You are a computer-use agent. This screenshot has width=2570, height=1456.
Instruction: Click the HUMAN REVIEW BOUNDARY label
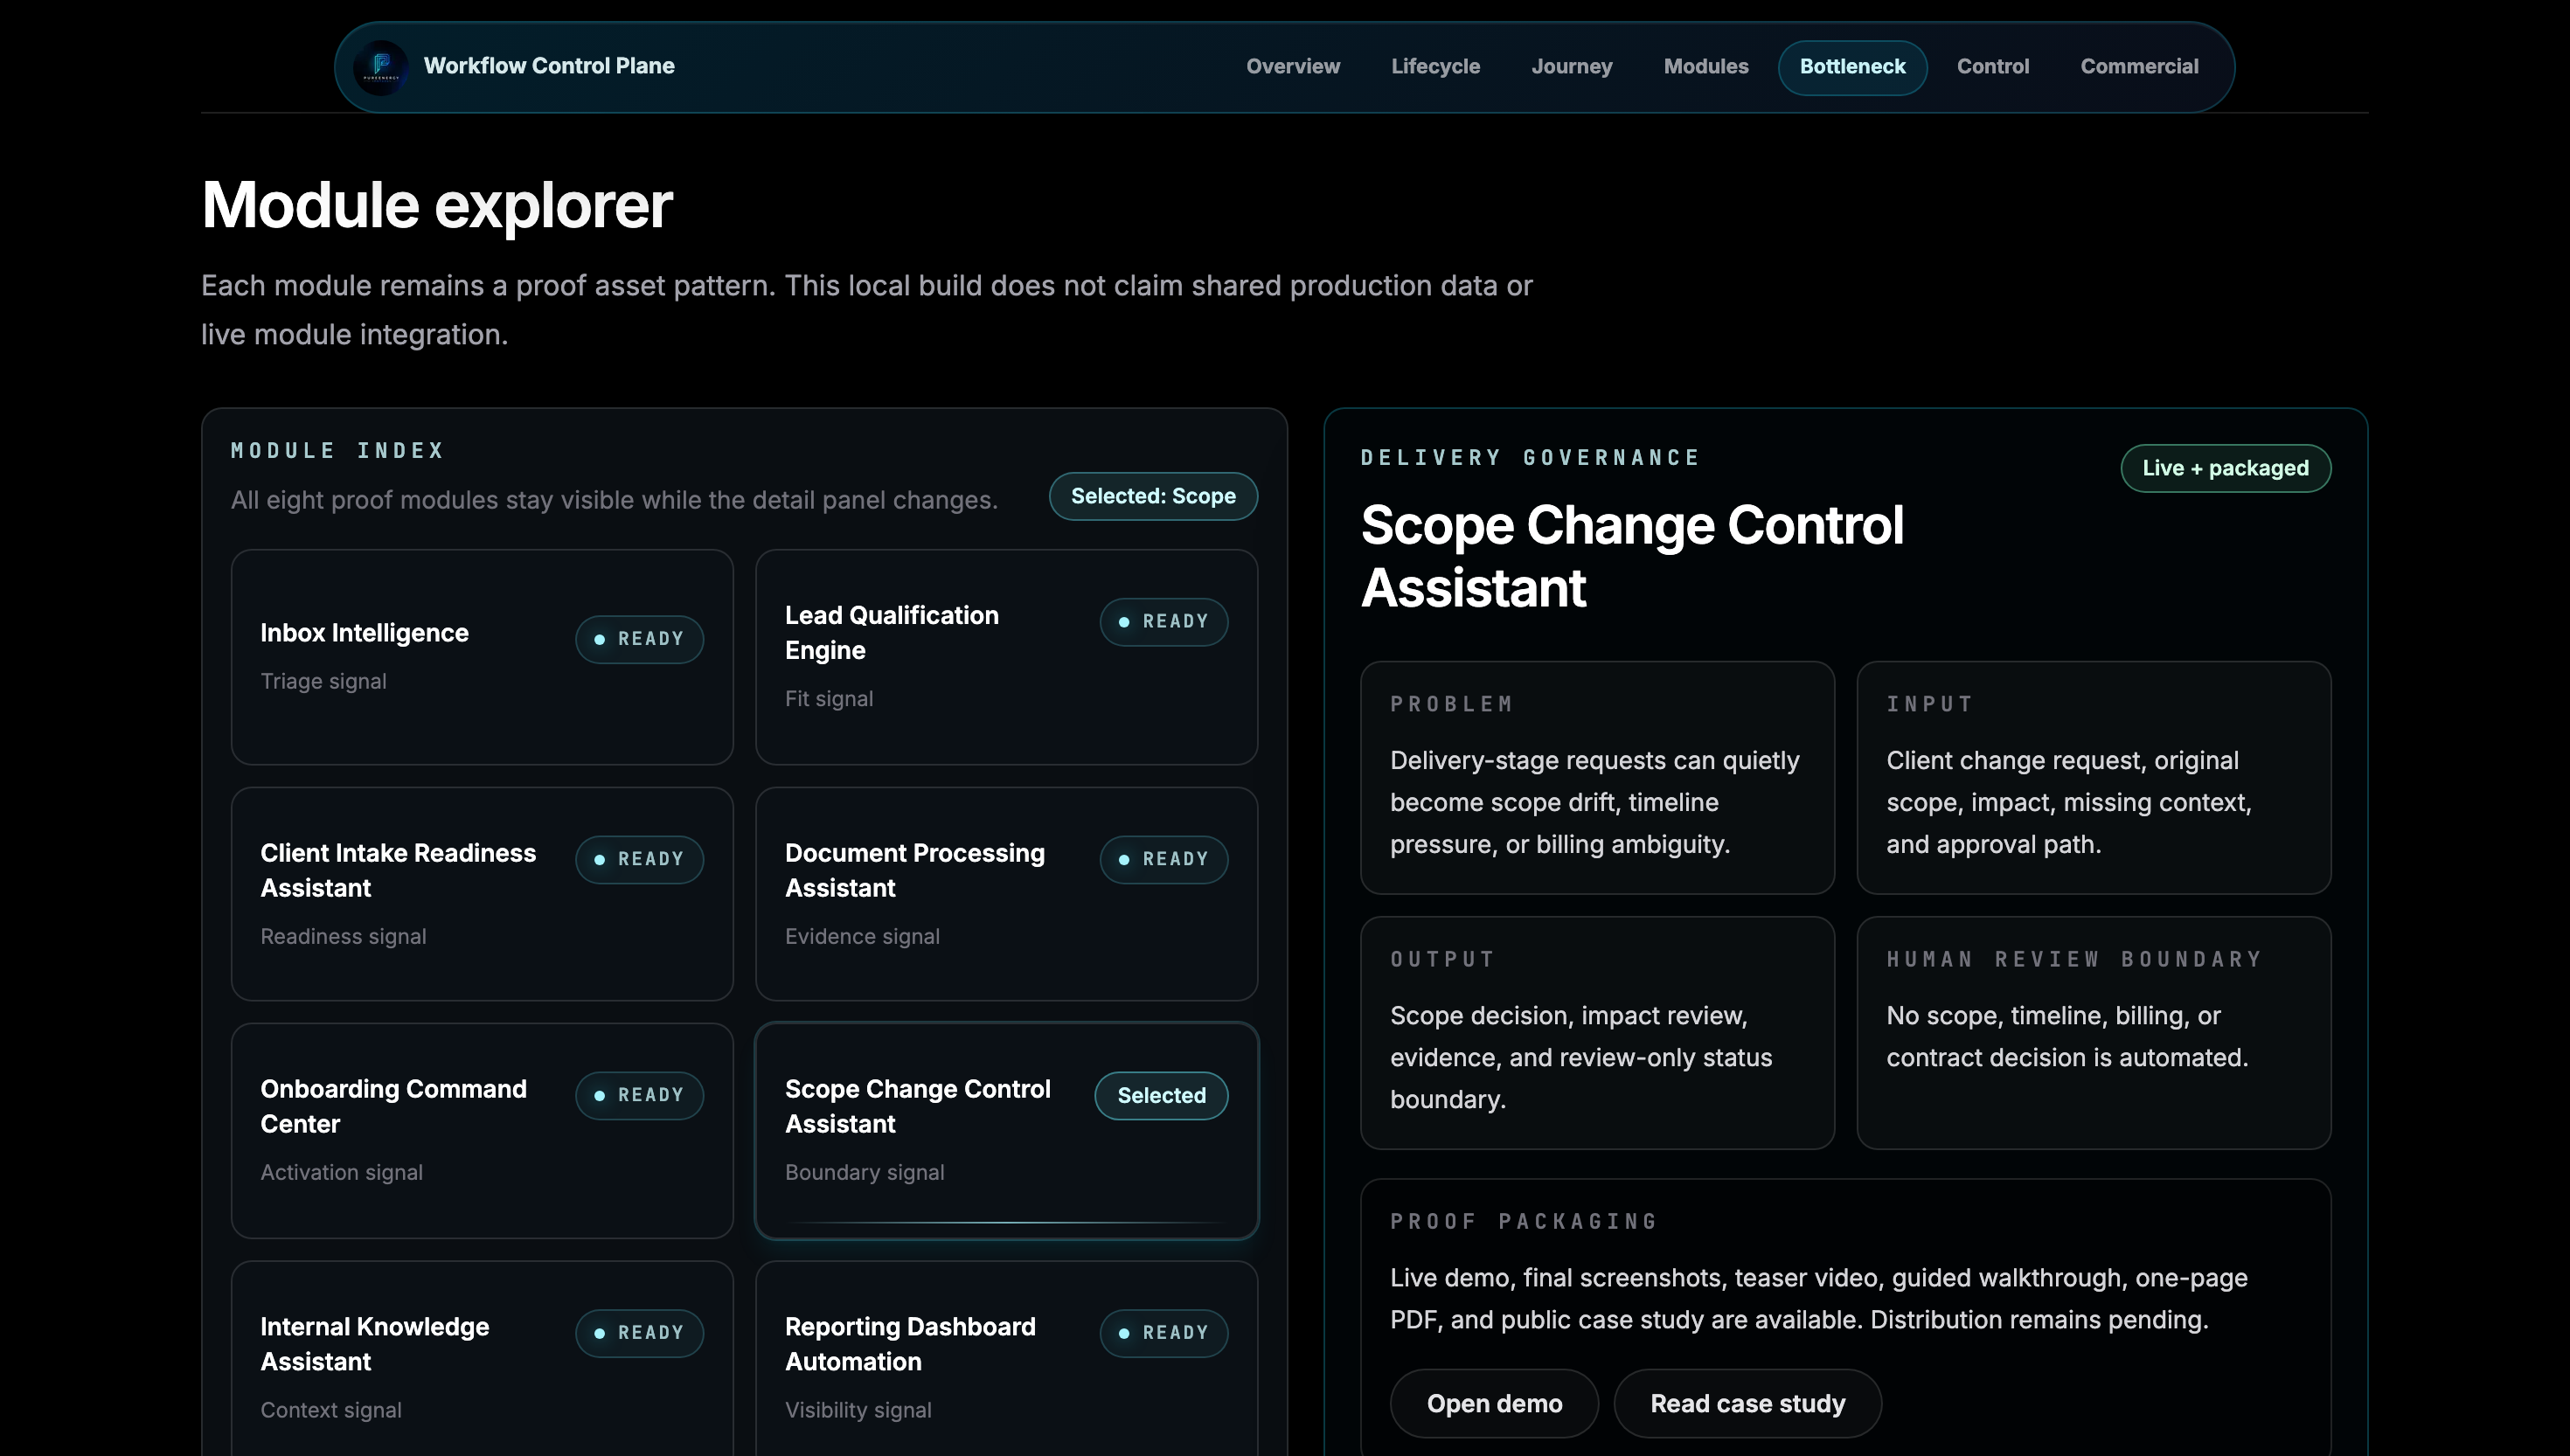(2074, 959)
